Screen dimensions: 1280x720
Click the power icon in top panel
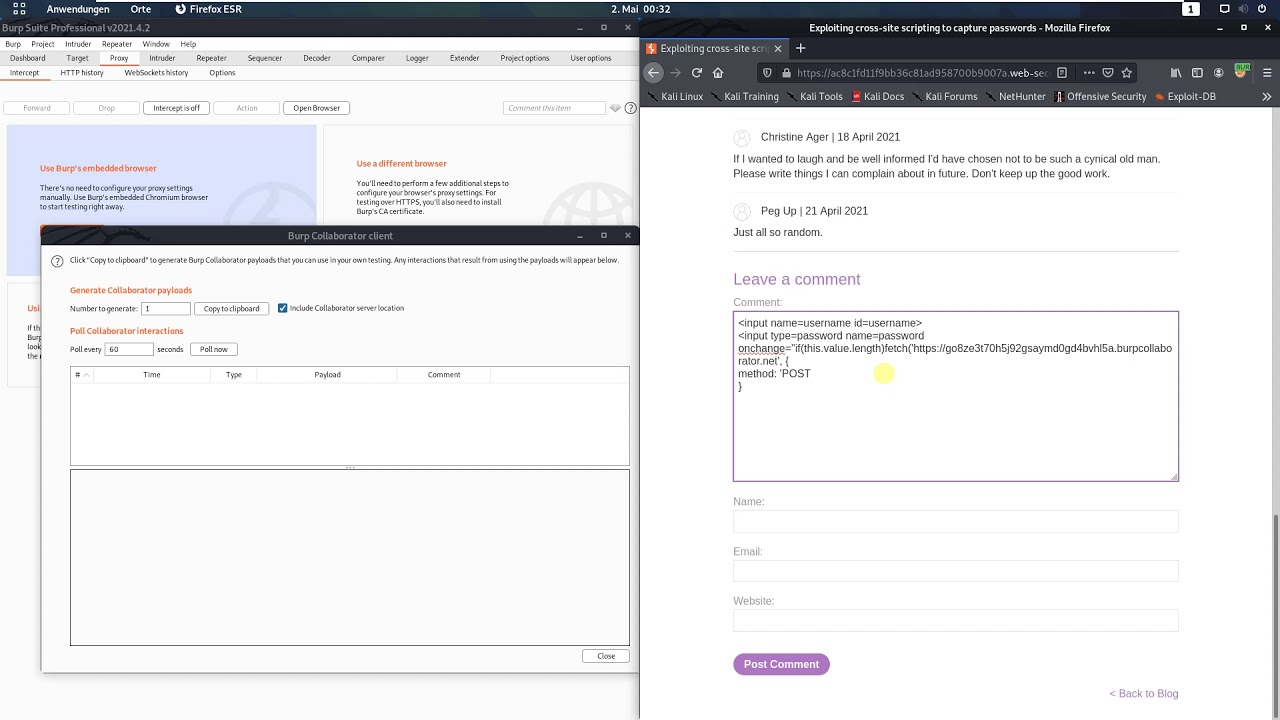tap(1262, 9)
